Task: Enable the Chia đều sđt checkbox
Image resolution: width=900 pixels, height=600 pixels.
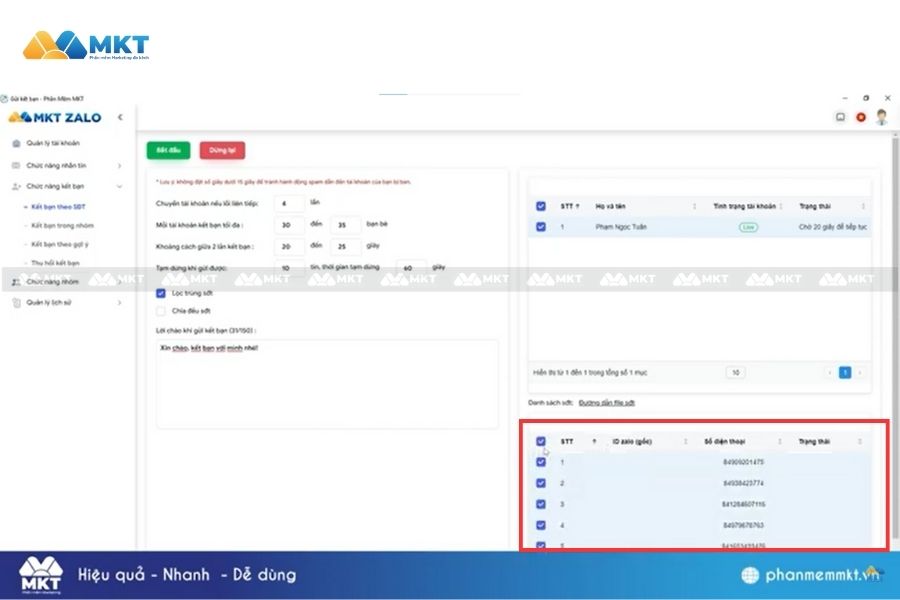Action: (x=161, y=311)
